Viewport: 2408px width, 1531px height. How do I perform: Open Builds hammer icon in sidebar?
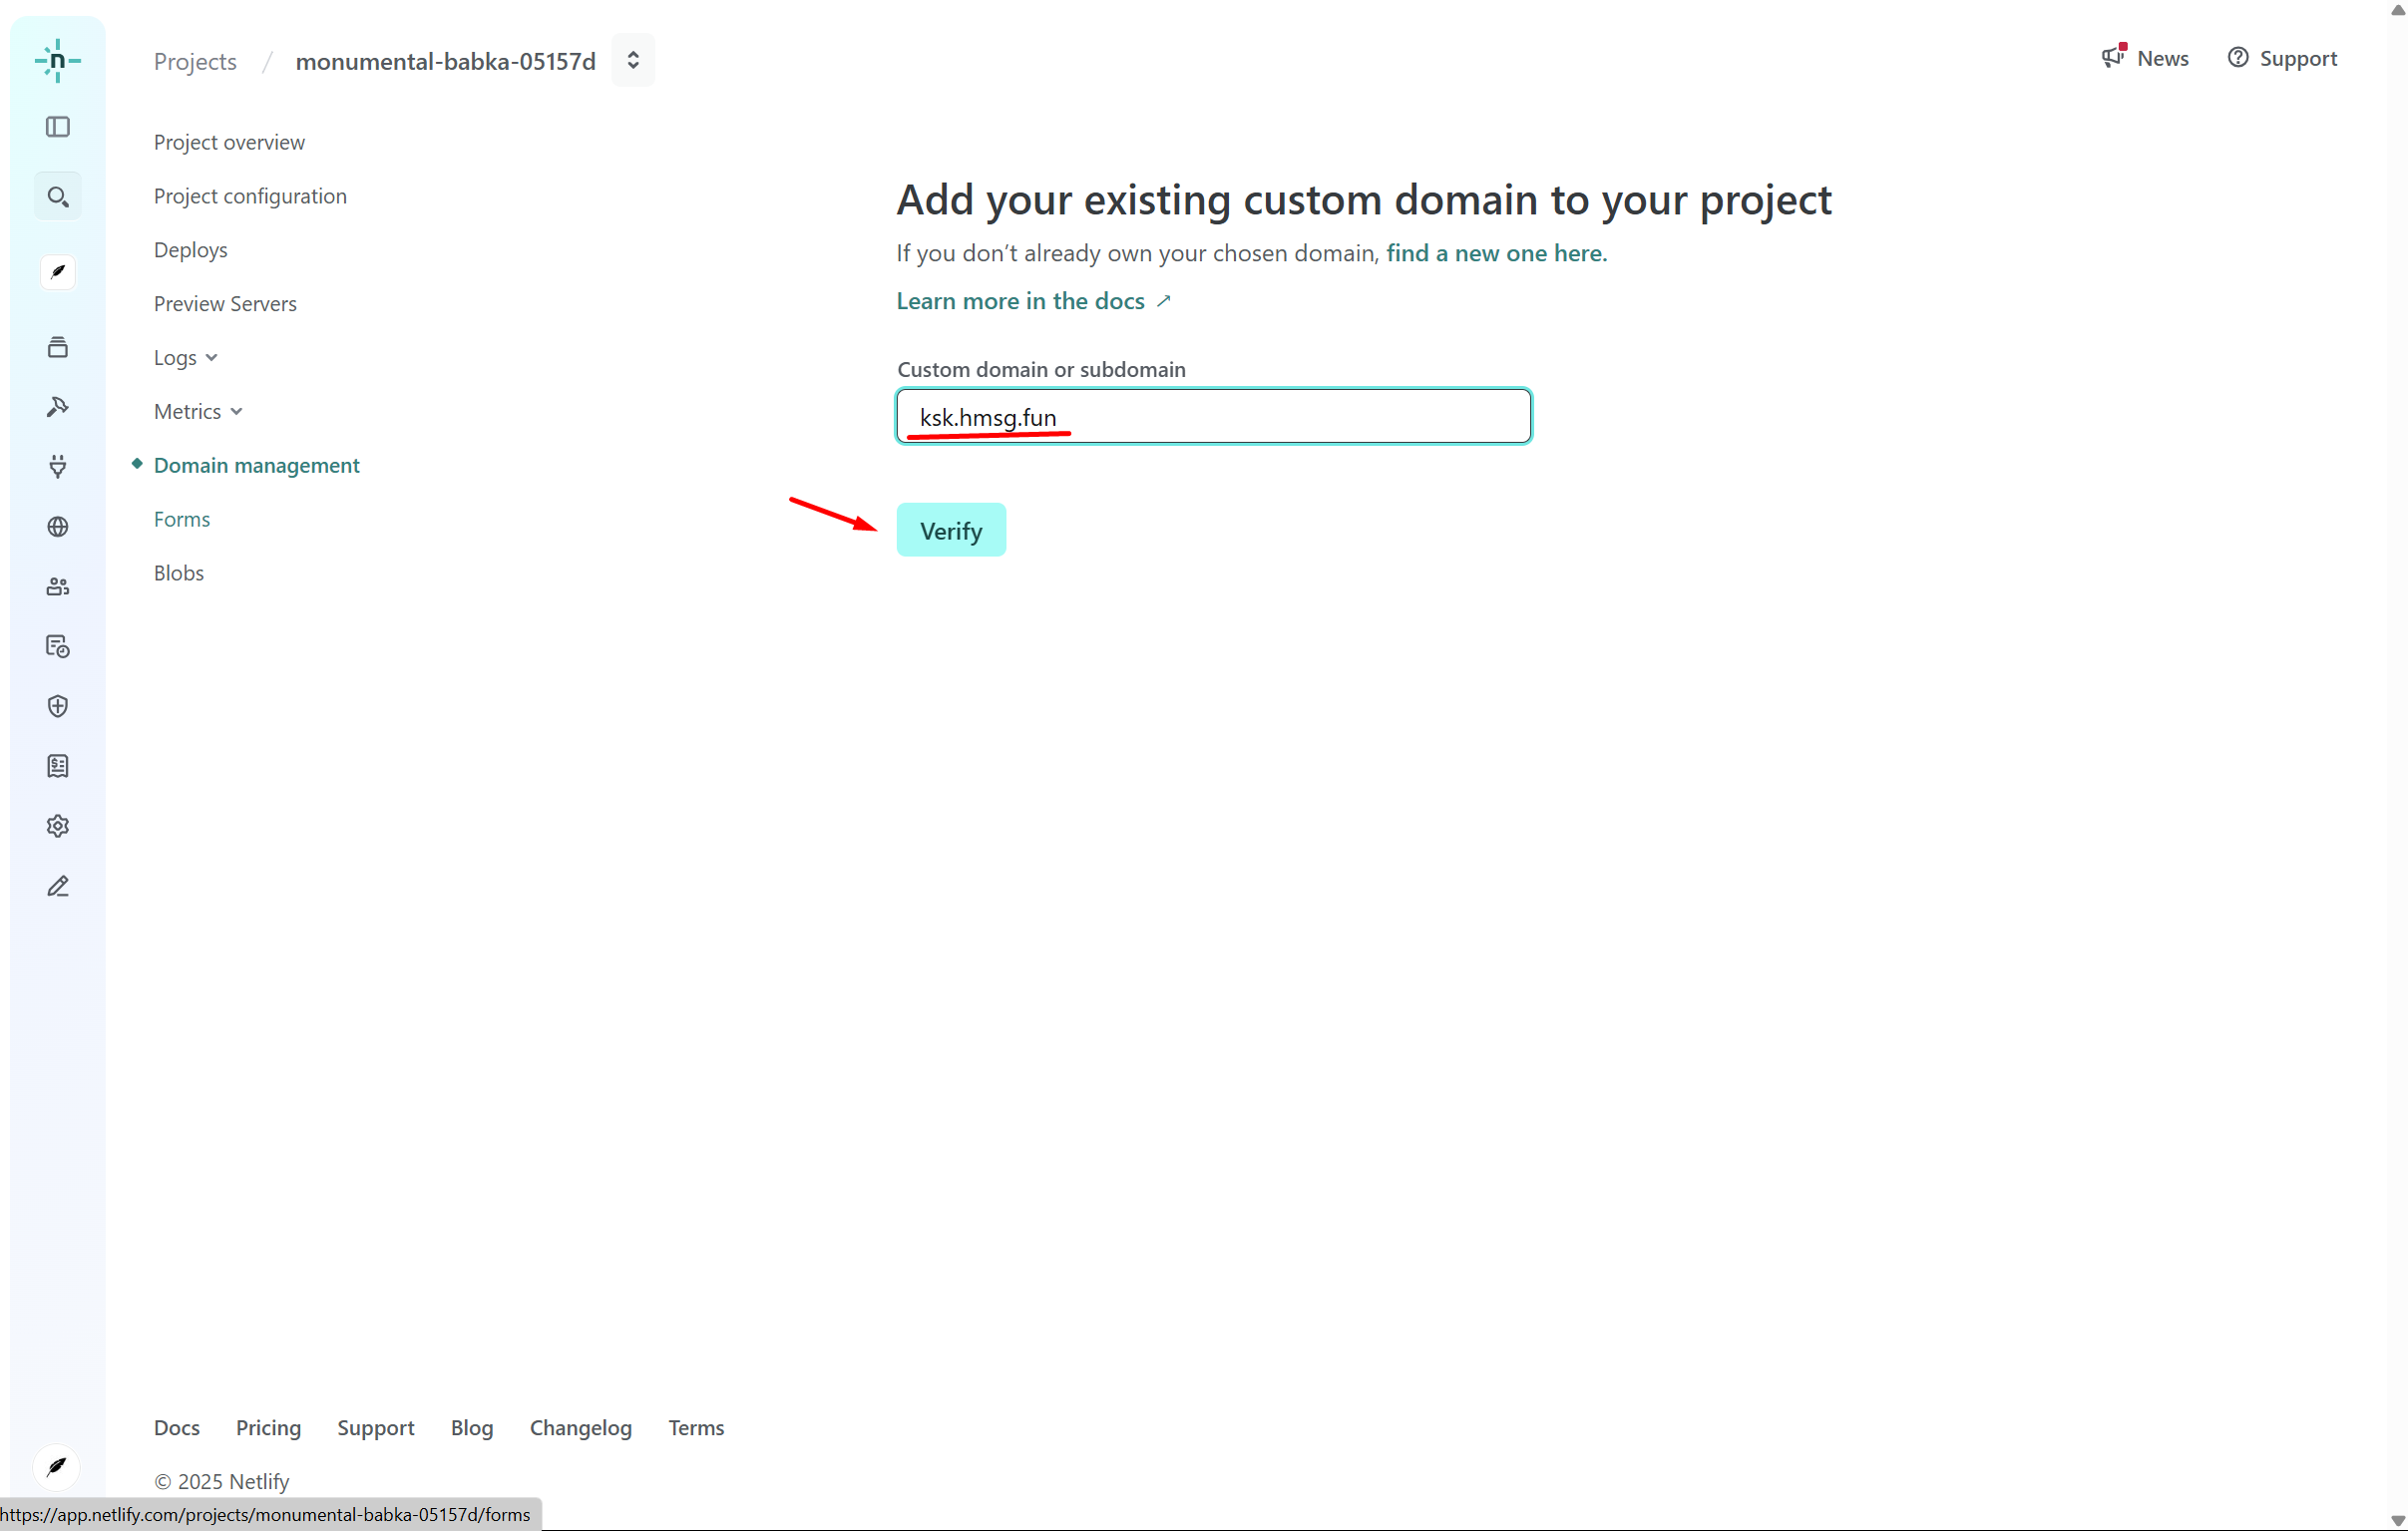pos(57,407)
